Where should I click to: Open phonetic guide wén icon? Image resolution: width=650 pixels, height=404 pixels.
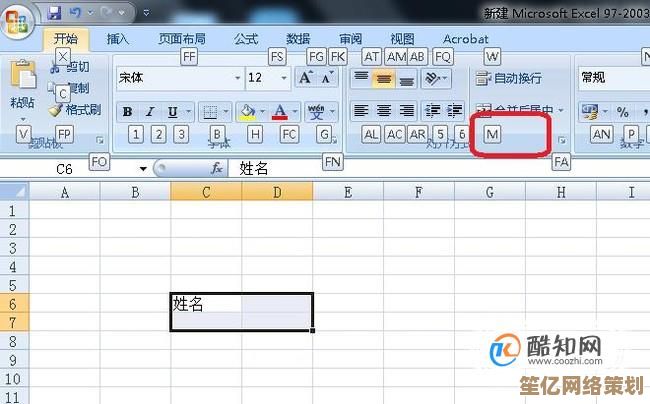pyautogui.click(x=316, y=112)
